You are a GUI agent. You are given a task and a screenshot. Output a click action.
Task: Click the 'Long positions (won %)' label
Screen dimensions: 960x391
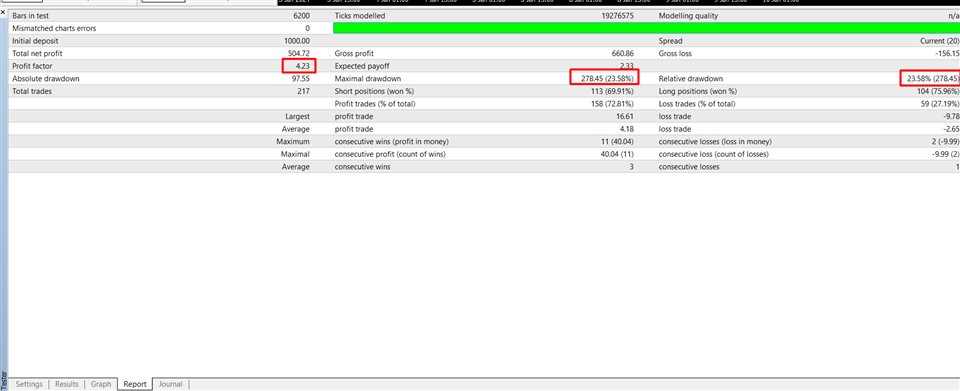pyautogui.click(x=698, y=91)
